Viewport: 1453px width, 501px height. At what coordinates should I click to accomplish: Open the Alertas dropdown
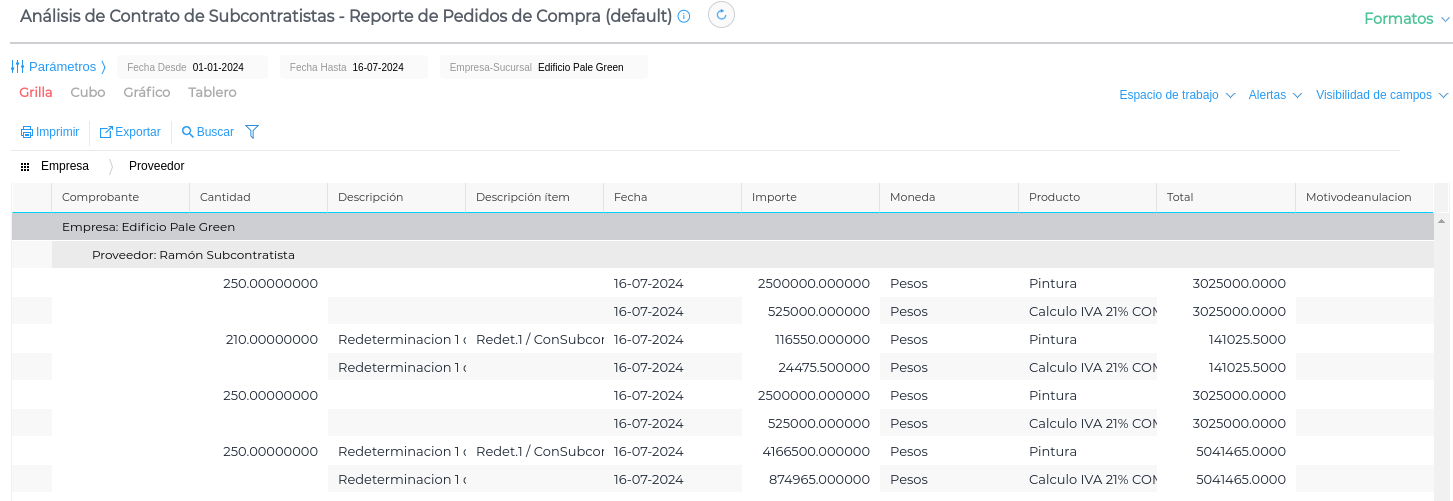[x=1275, y=95]
